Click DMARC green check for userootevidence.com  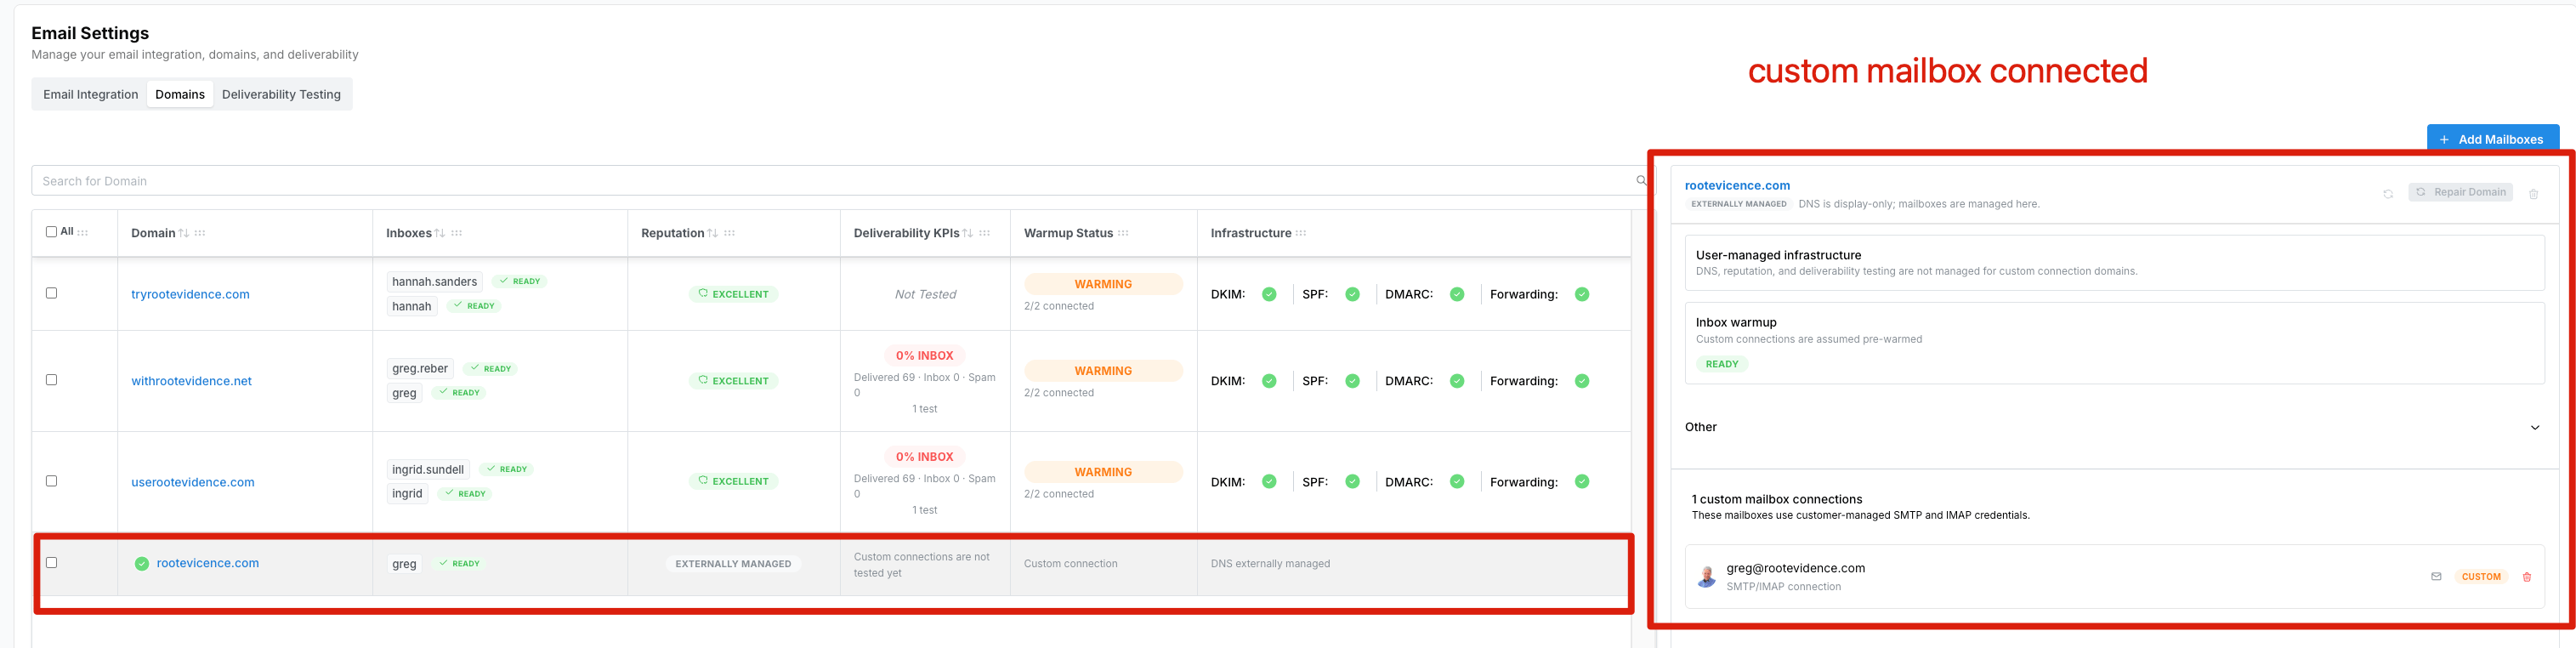pyautogui.click(x=1457, y=482)
